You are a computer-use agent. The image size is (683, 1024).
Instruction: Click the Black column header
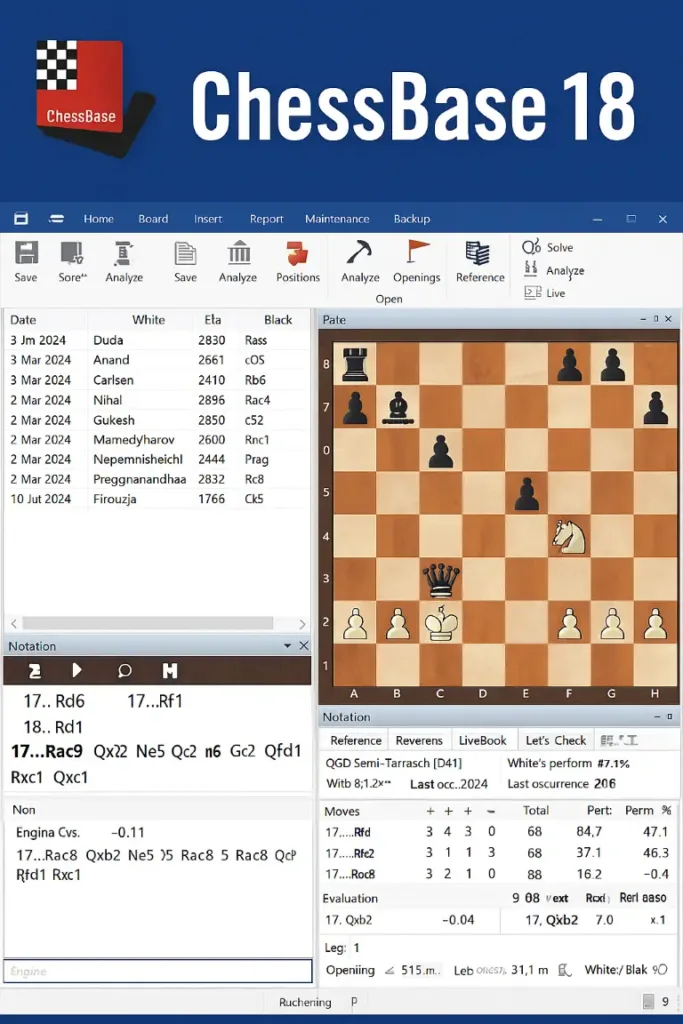point(278,320)
